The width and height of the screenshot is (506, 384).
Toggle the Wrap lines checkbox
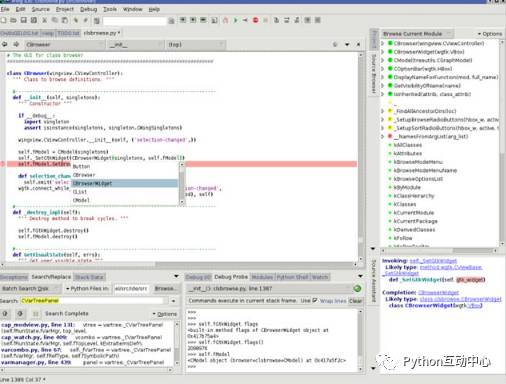pos(314,300)
